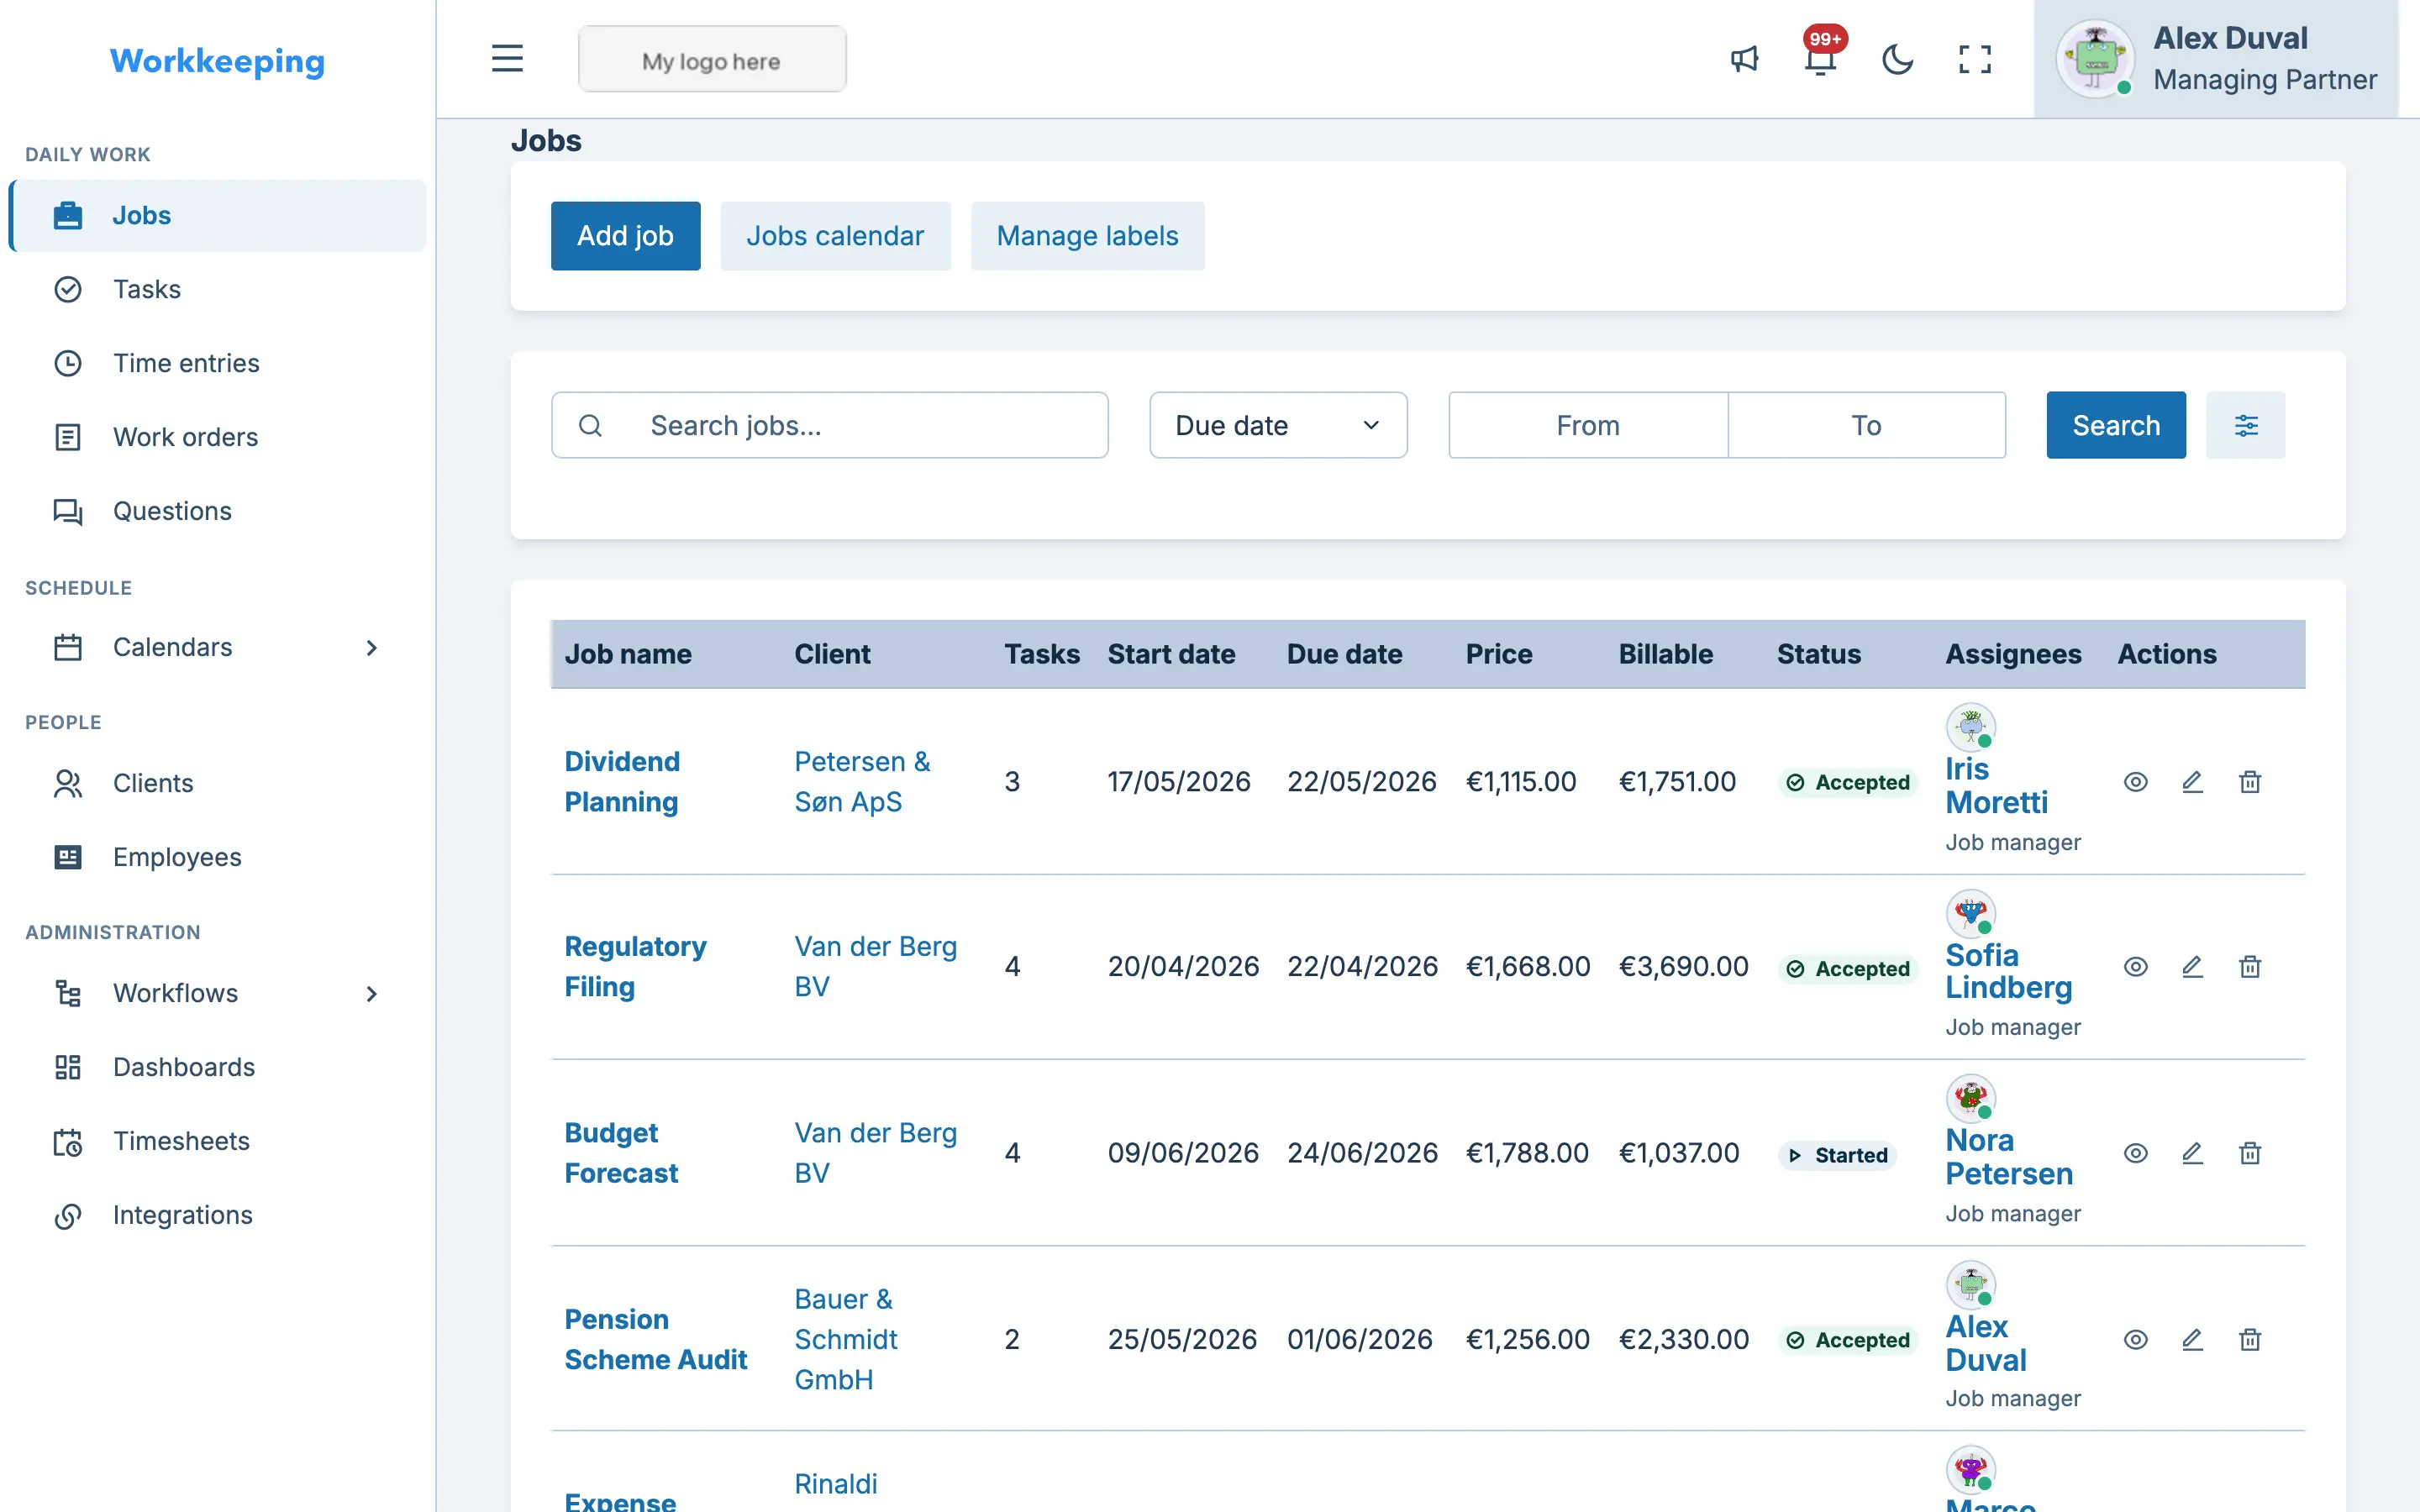Open Timesheets in sidebar
Viewport: 2420px width, 1512px height.
[217, 1141]
